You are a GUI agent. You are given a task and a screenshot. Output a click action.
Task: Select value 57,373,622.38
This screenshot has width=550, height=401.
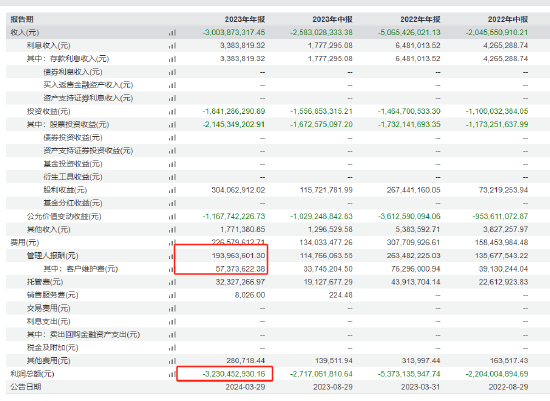pyautogui.click(x=240, y=269)
